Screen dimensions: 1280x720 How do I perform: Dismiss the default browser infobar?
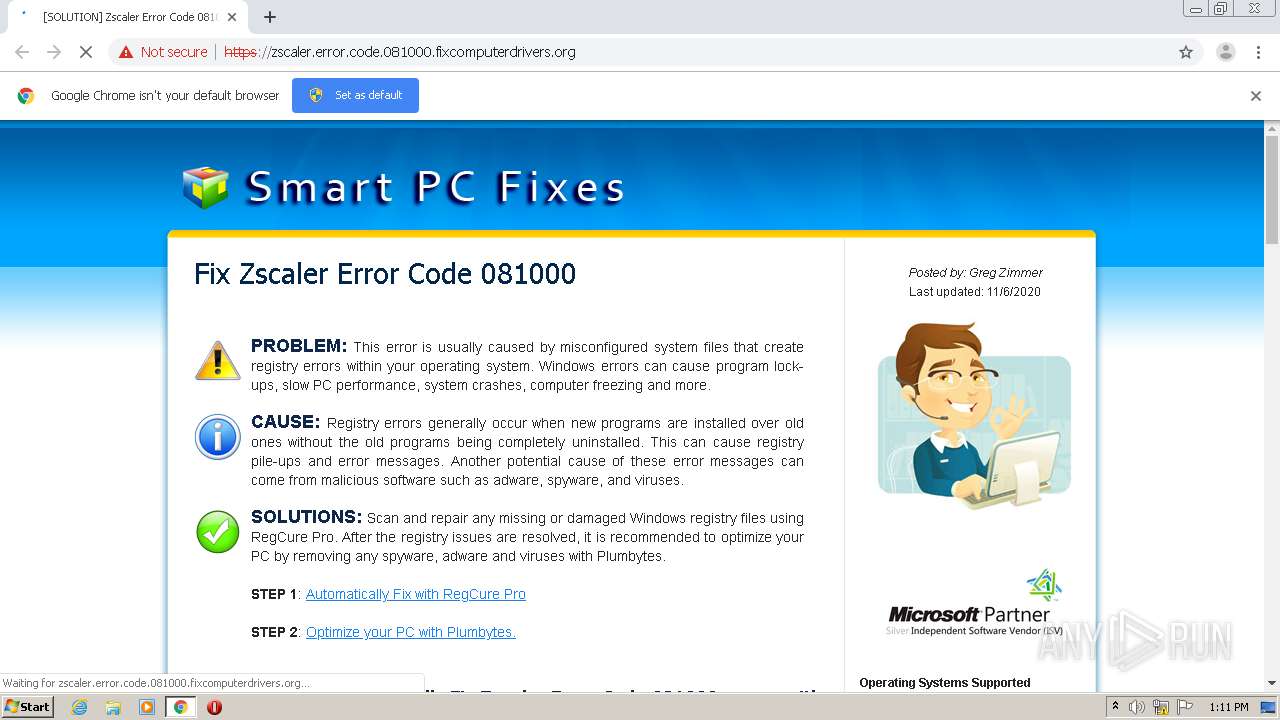click(x=1256, y=96)
